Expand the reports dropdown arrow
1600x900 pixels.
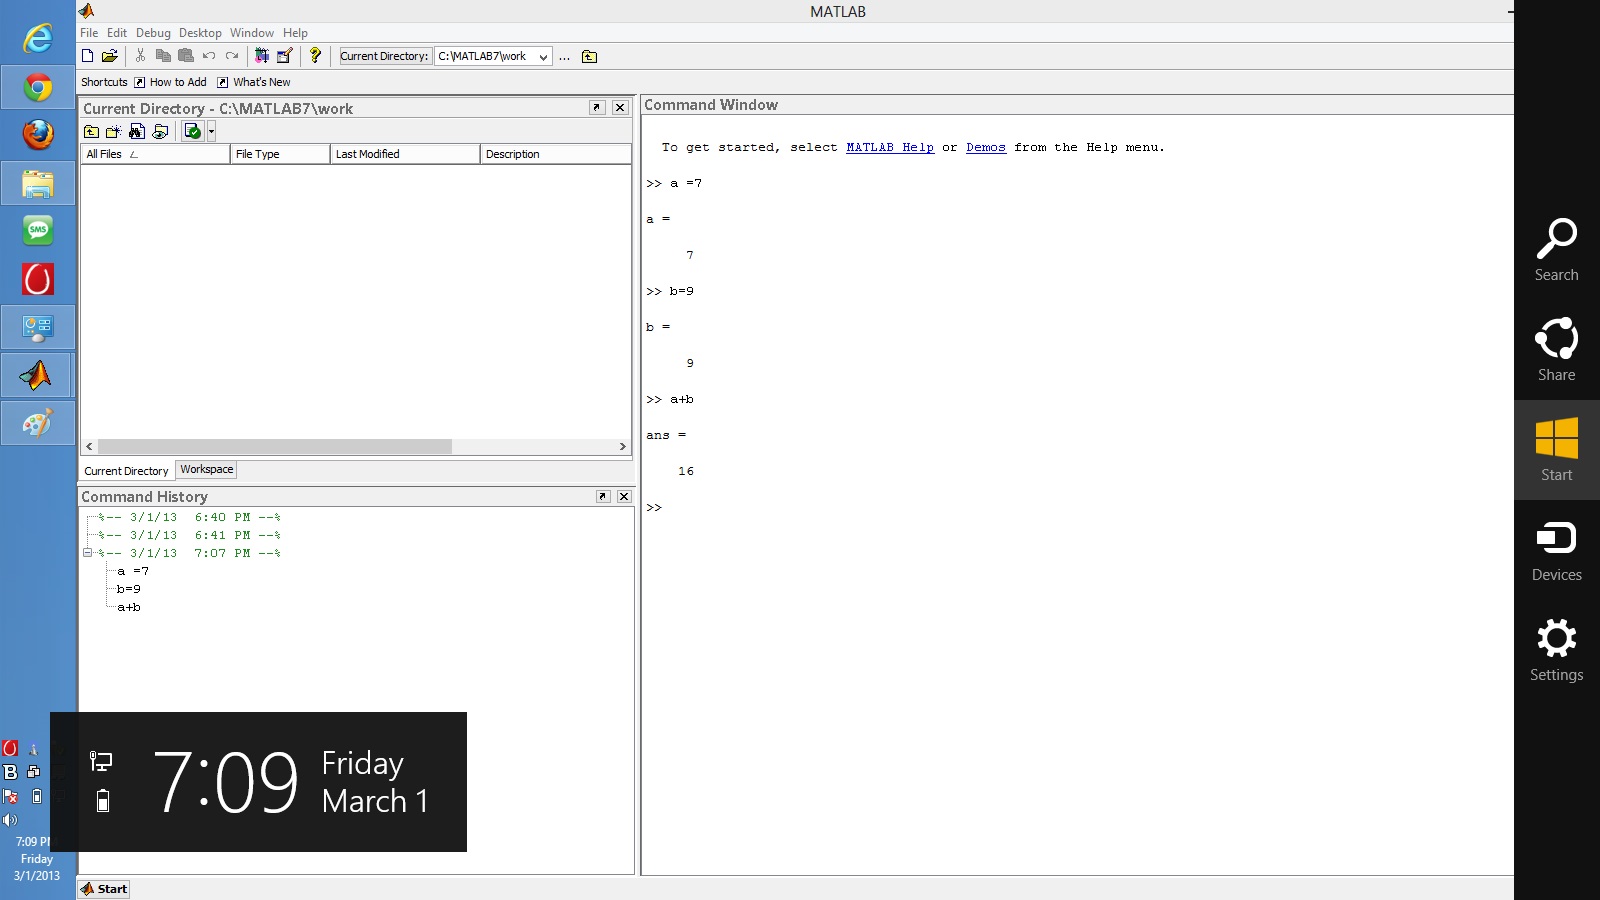tap(211, 131)
